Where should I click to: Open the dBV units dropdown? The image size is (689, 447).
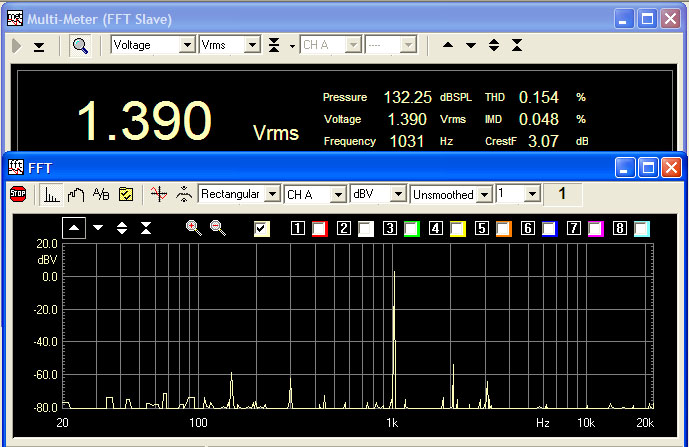399,194
